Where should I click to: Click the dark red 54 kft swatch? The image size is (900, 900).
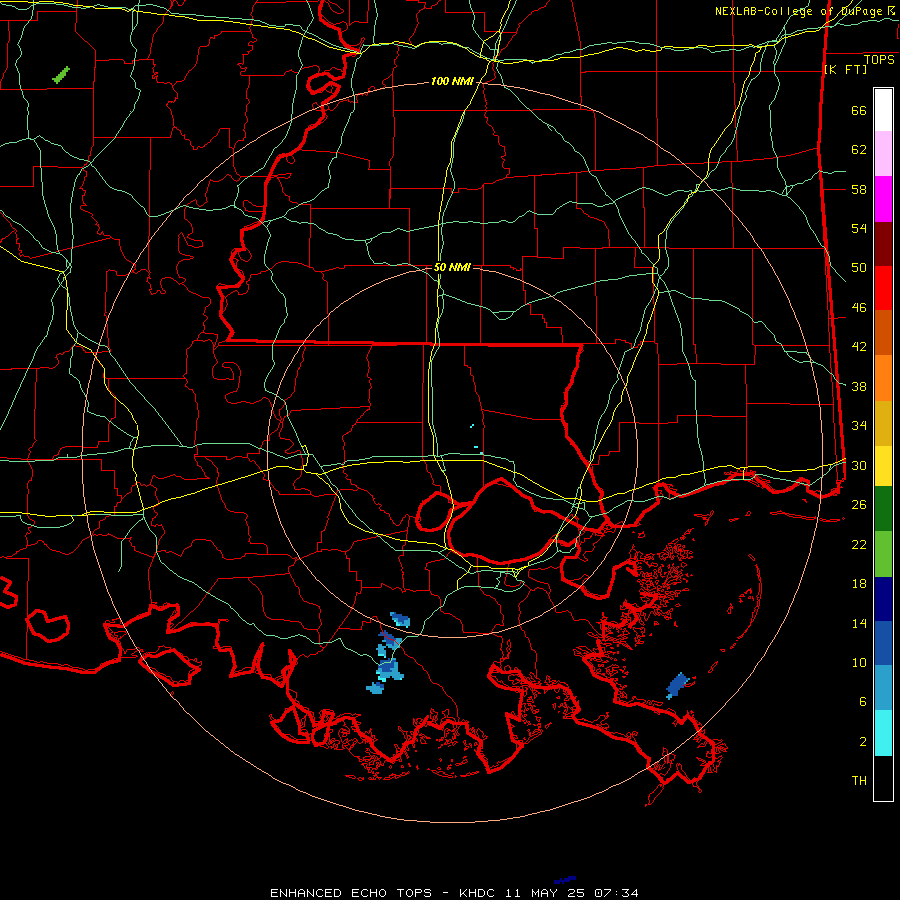coord(883,244)
